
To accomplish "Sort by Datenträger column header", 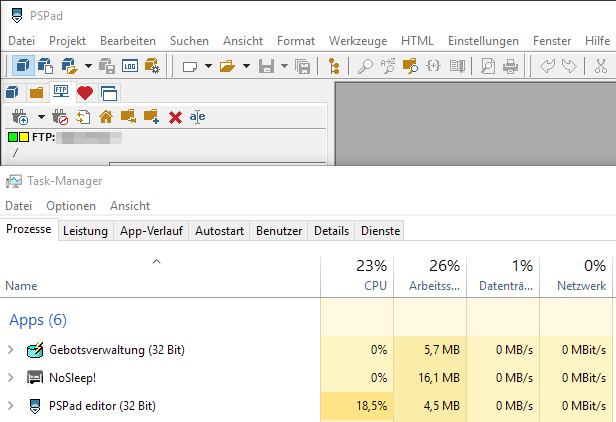I will [x=503, y=276].
